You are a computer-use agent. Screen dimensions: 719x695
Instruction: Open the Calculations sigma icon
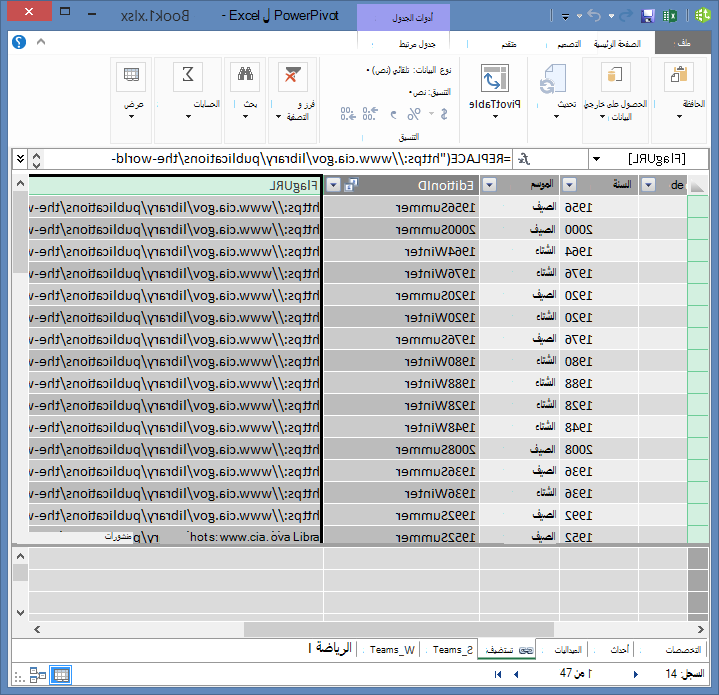point(188,77)
